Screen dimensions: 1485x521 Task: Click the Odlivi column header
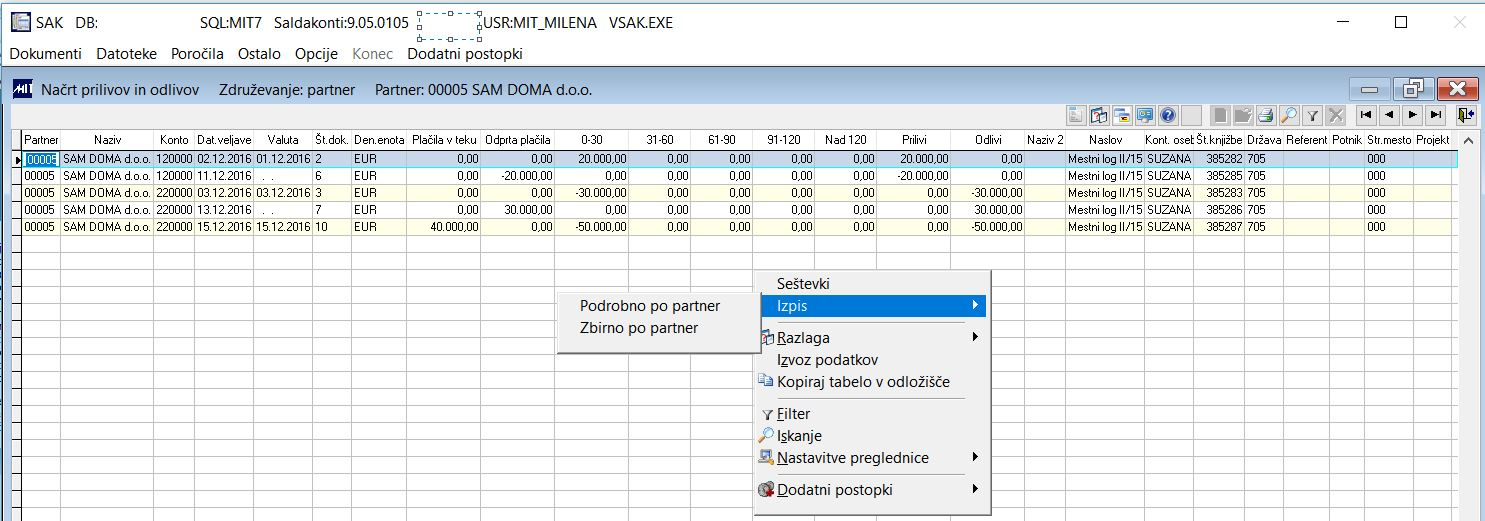click(988, 140)
